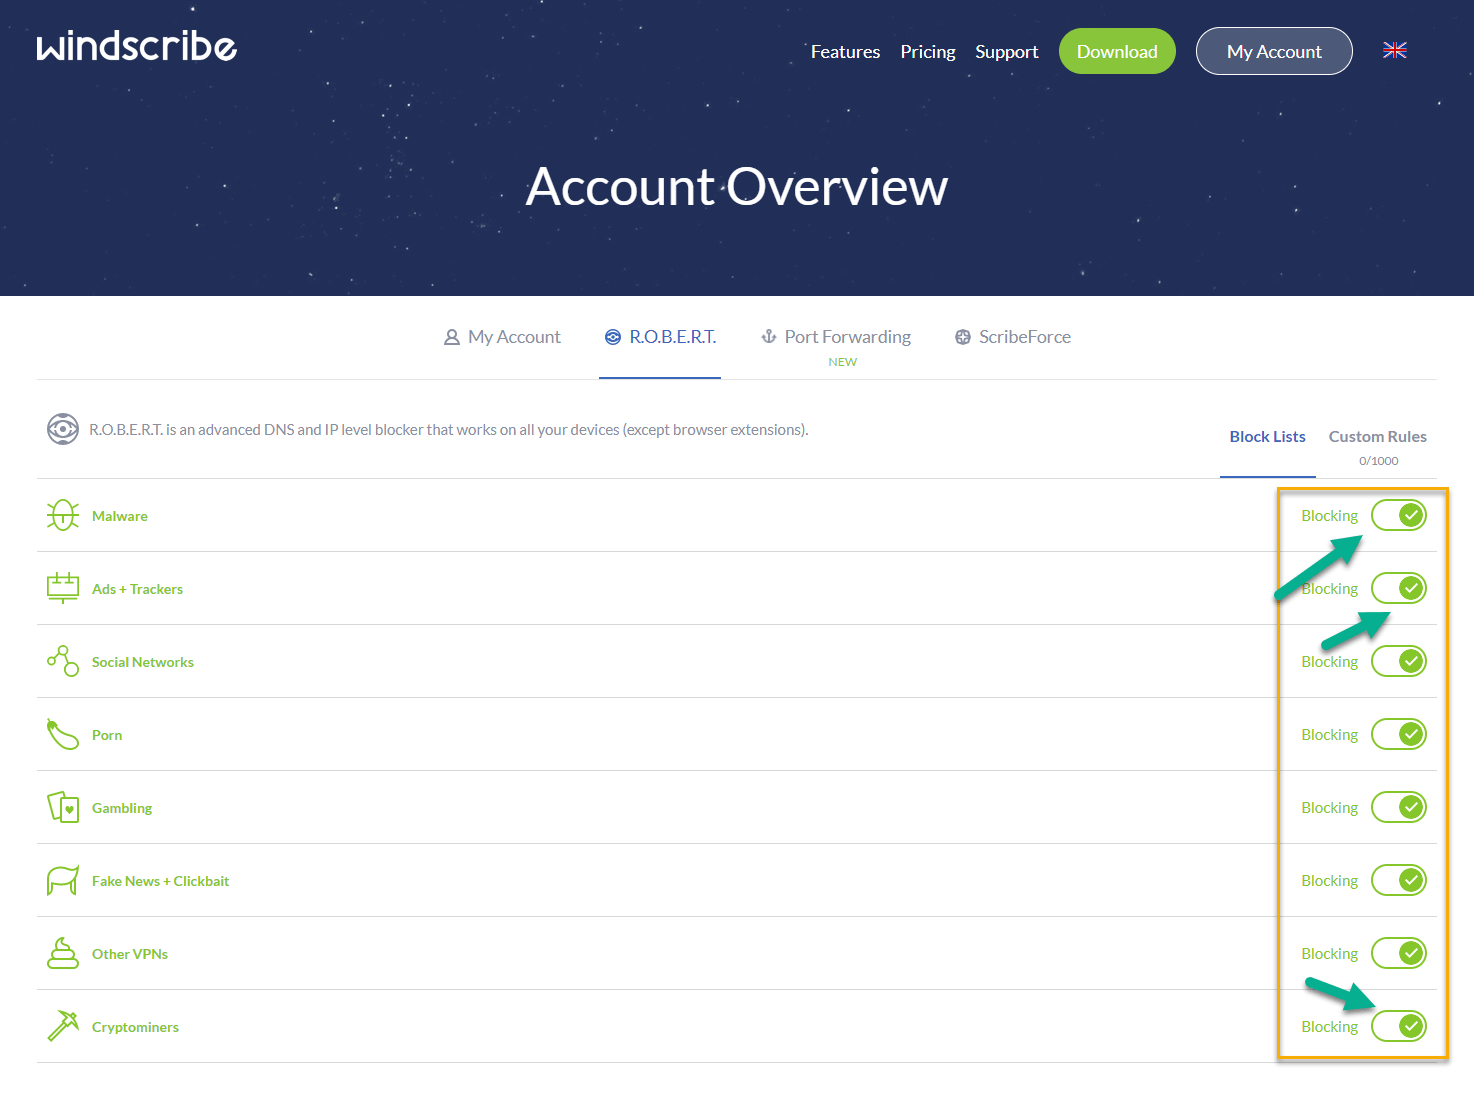Screen dimensions: 1474x1093
Task: Click the Account Overview heading
Action: [737, 187]
